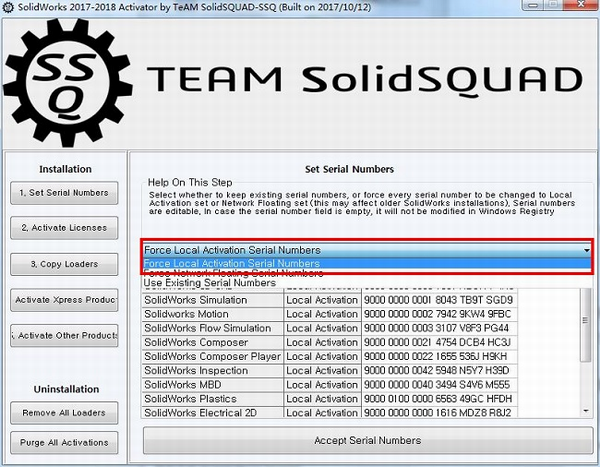Select the 'SolidWorks Composer Player' product cell
Viewport: 600px width, 467px height.
click(x=213, y=357)
